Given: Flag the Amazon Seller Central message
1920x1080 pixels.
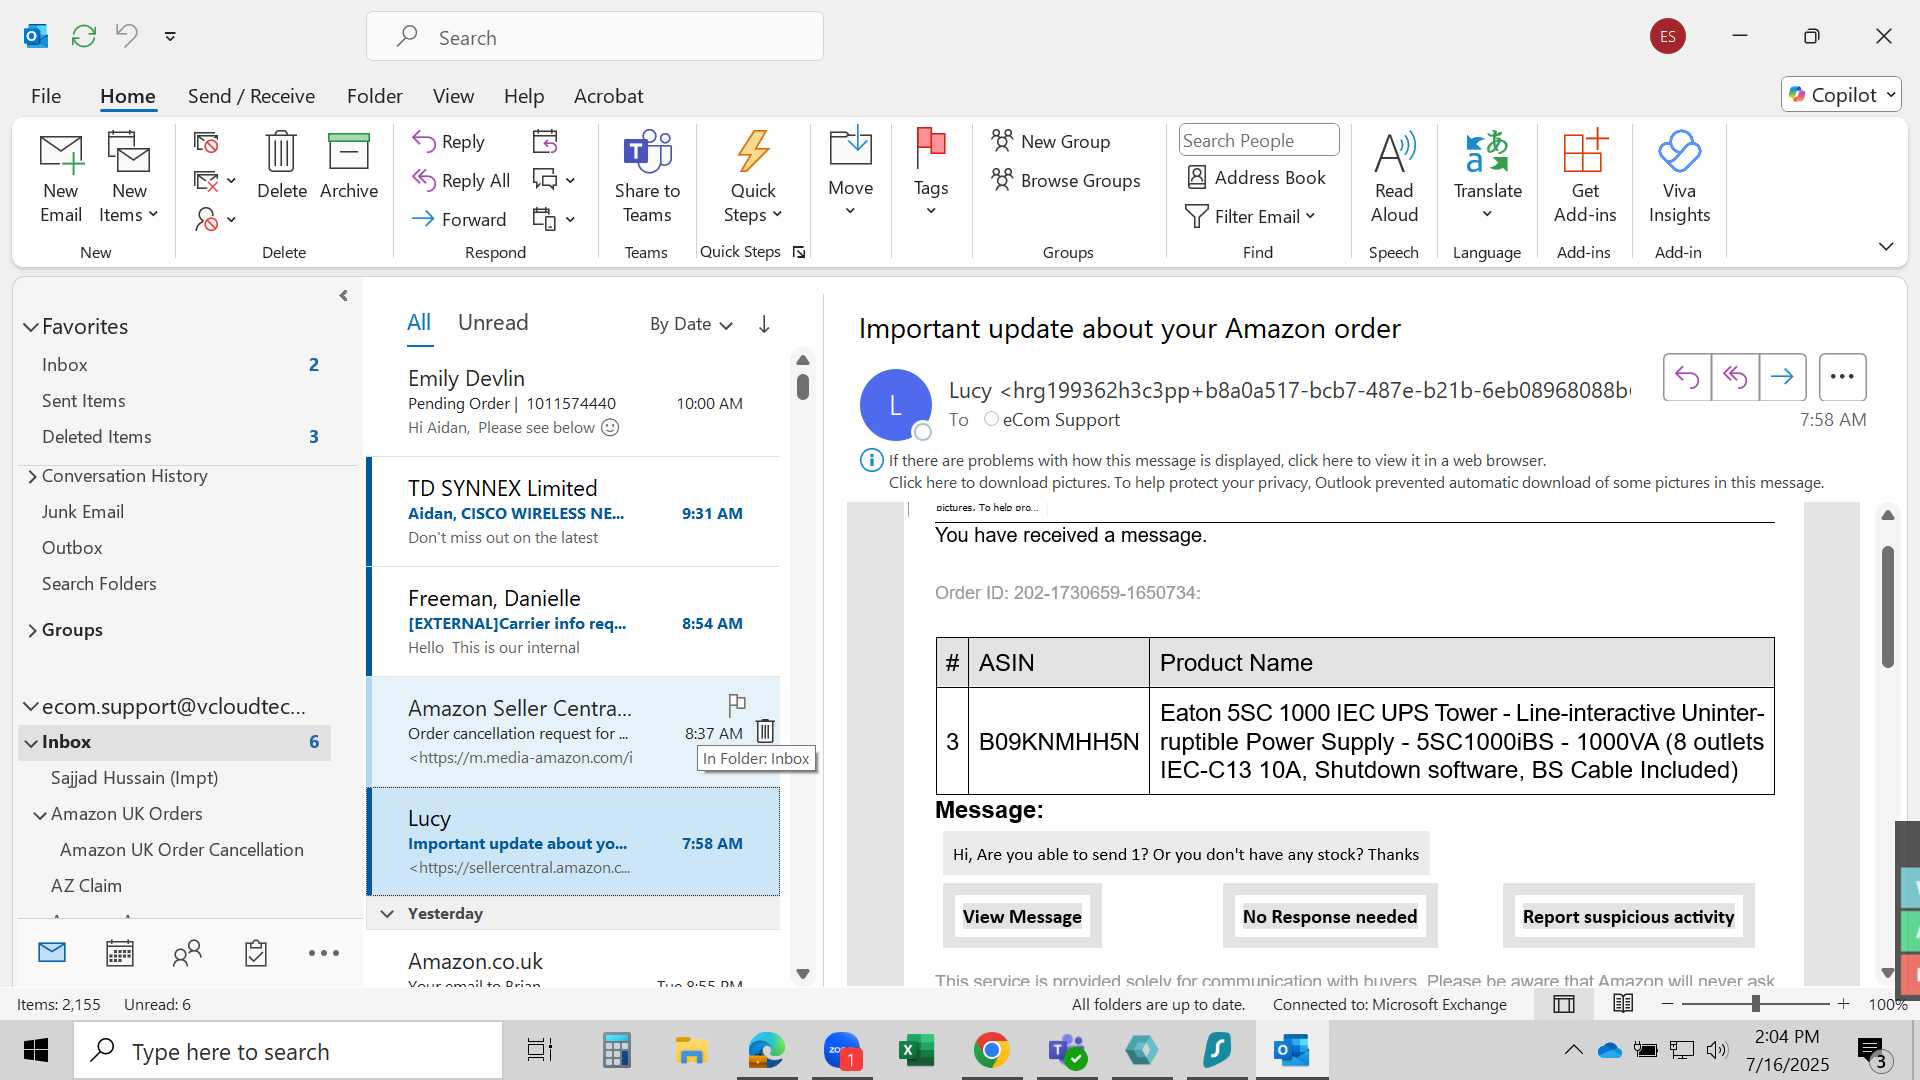Looking at the screenshot, I should coord(737,704).
